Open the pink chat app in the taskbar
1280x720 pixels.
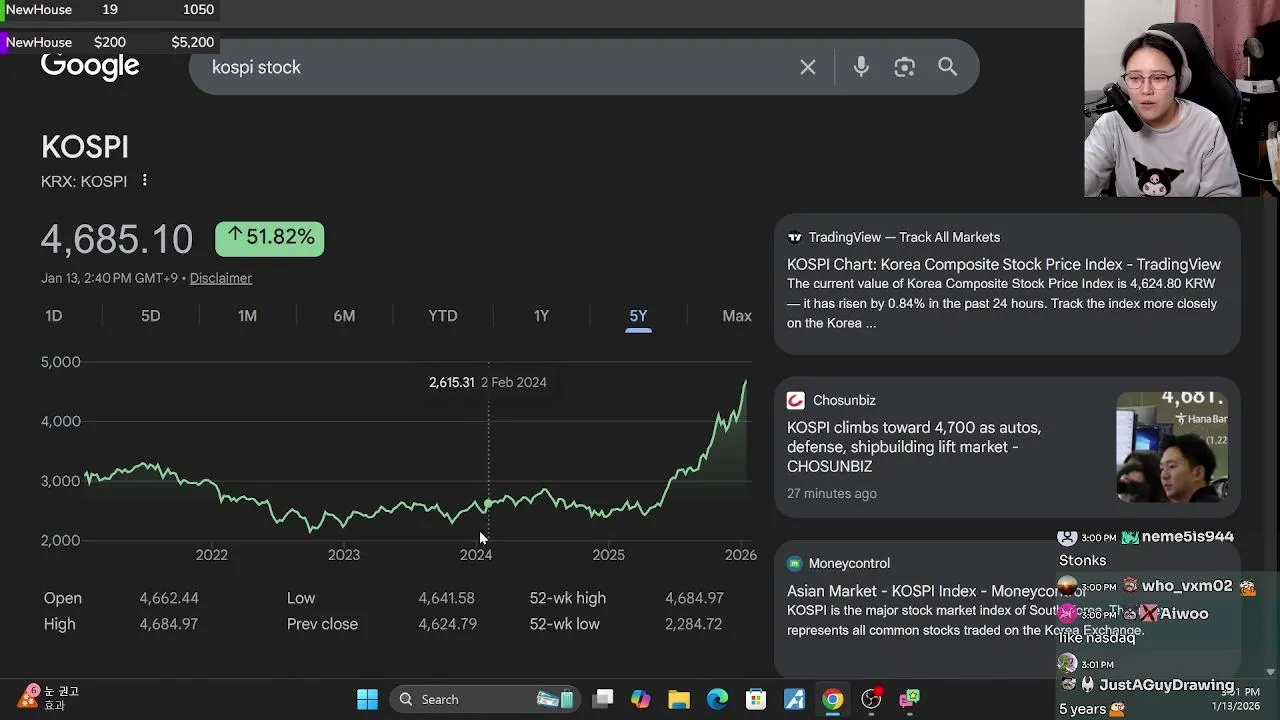909,699
